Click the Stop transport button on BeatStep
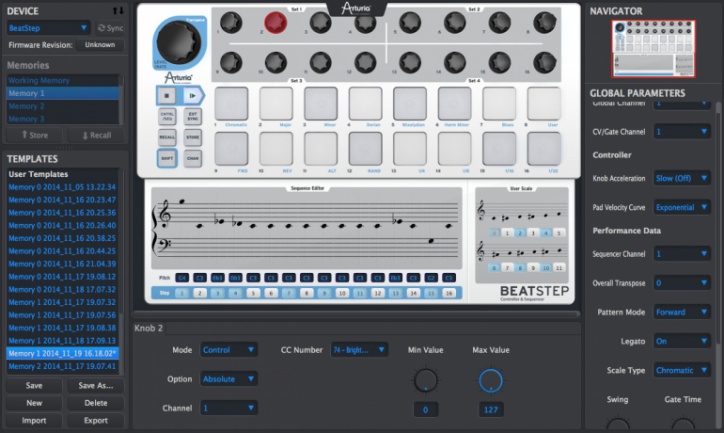 click(167, 96)
